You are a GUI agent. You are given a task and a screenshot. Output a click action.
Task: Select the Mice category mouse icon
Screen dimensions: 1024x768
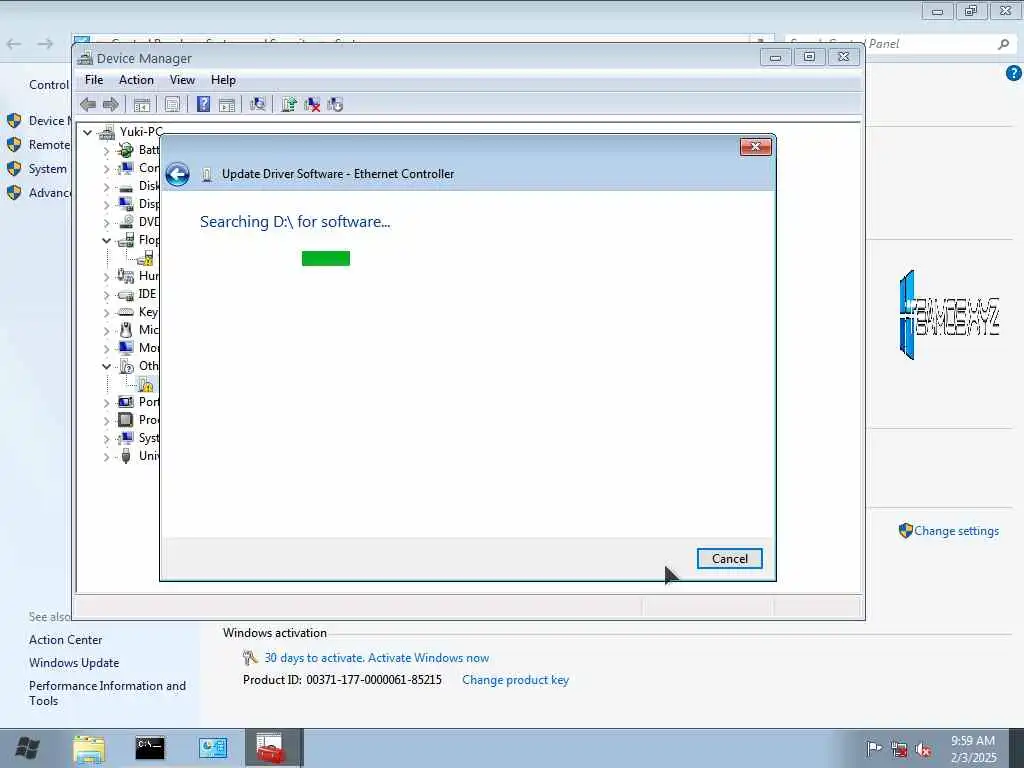pyautogui.click(x=125, y=330)
